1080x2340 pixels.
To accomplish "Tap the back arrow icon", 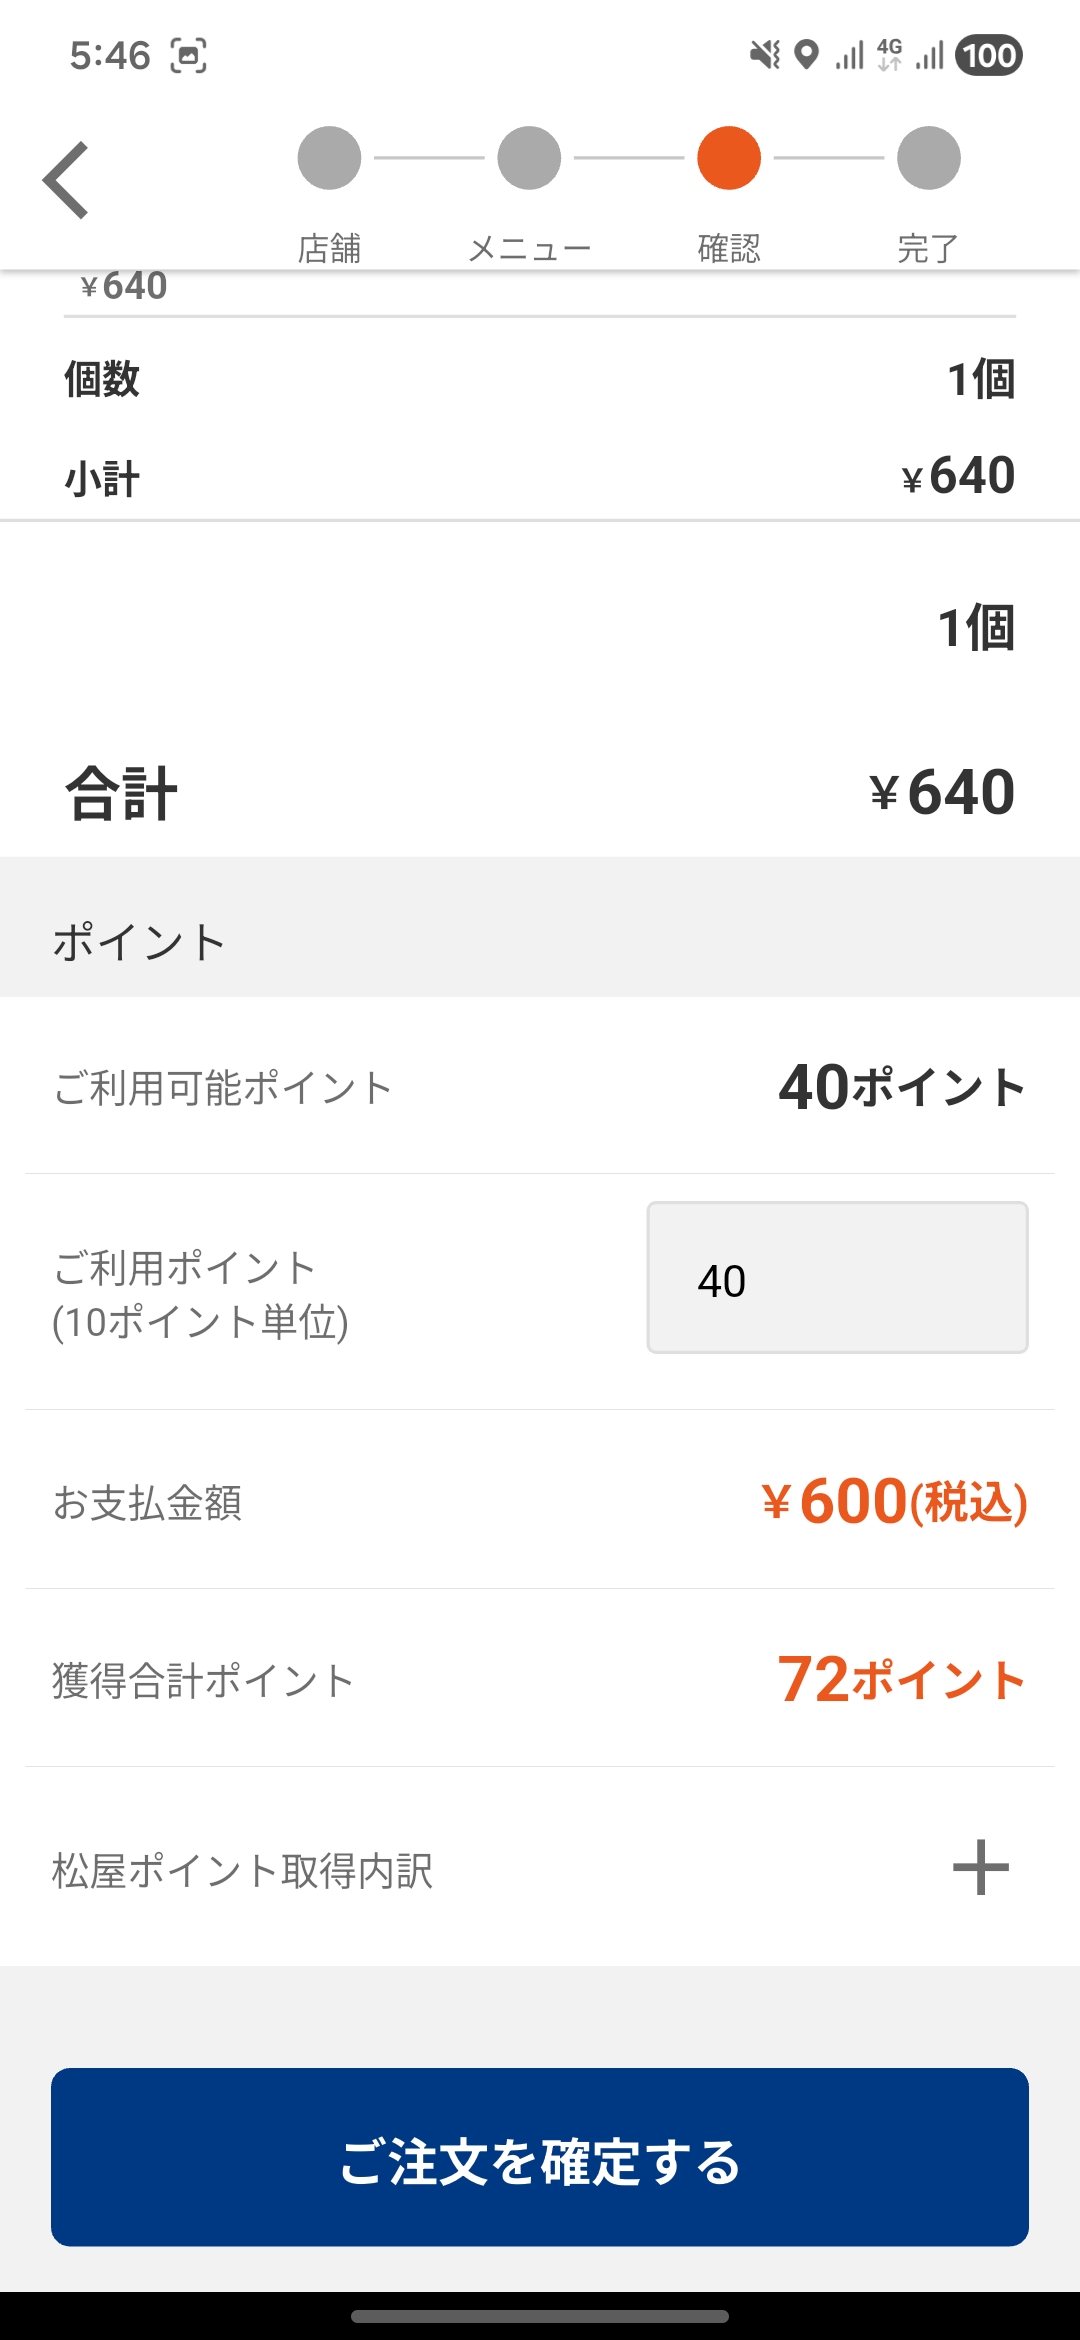I will pyautogui.click(x=66, y=180).
